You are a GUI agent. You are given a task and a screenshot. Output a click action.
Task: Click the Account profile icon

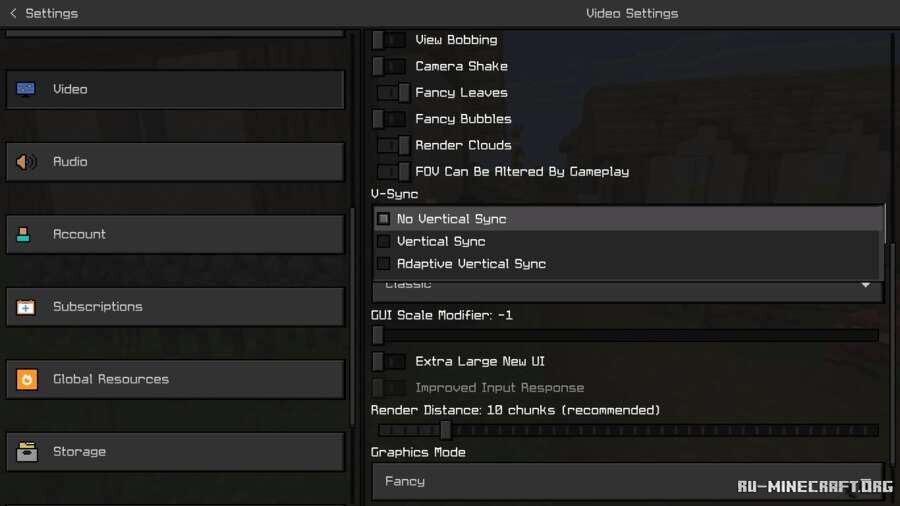pos(25,235)
